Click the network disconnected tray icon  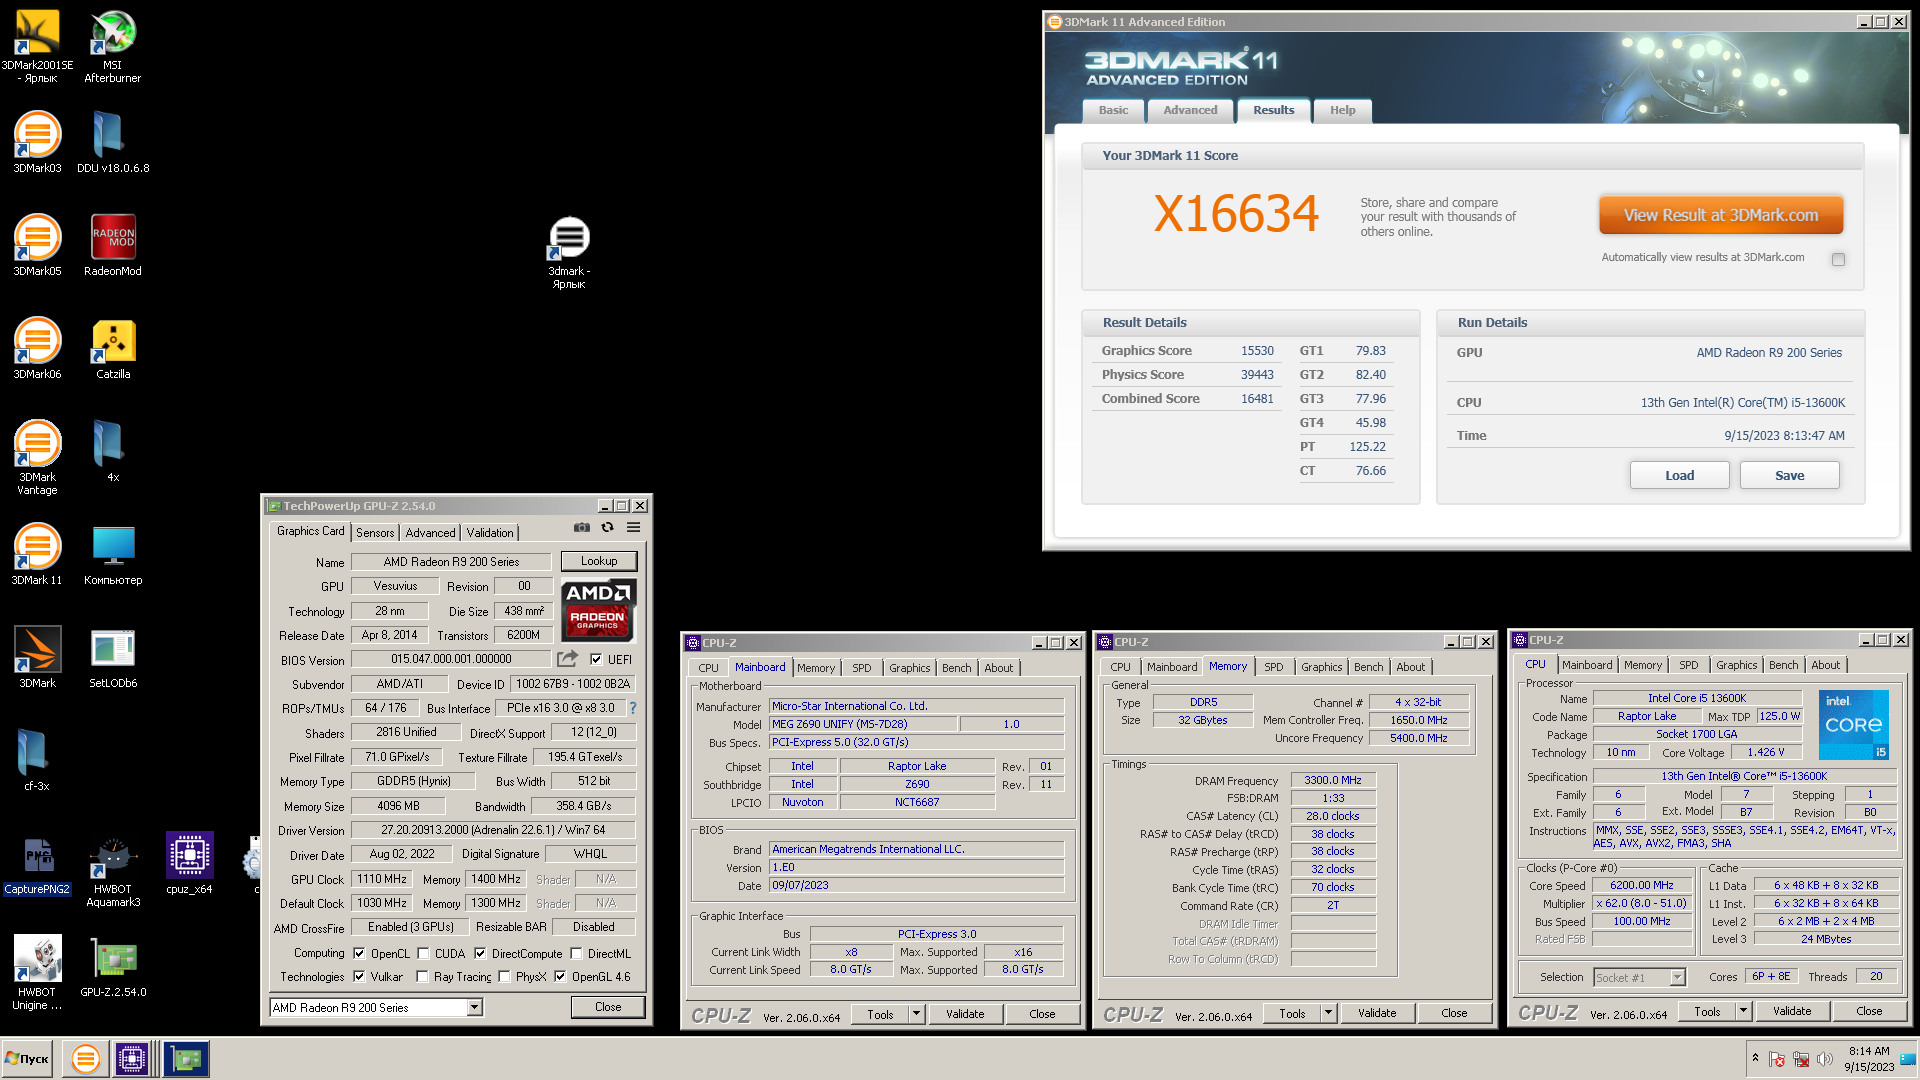(x=1801, y=1059)
